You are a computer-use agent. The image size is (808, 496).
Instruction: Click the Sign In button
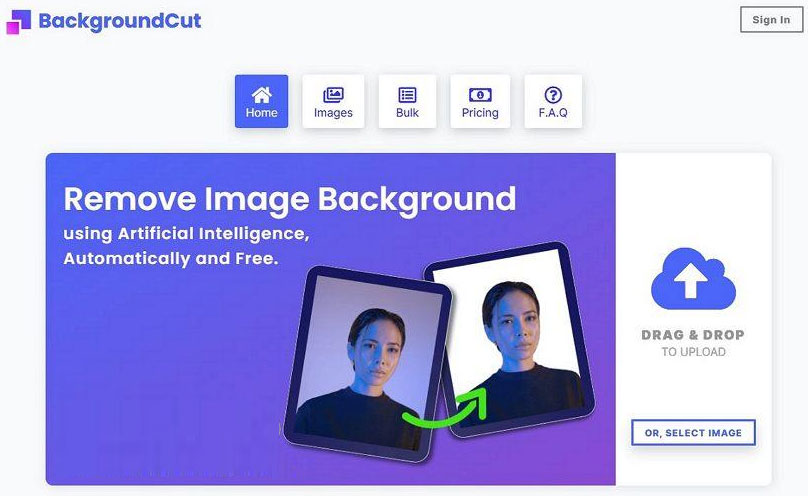771,20
